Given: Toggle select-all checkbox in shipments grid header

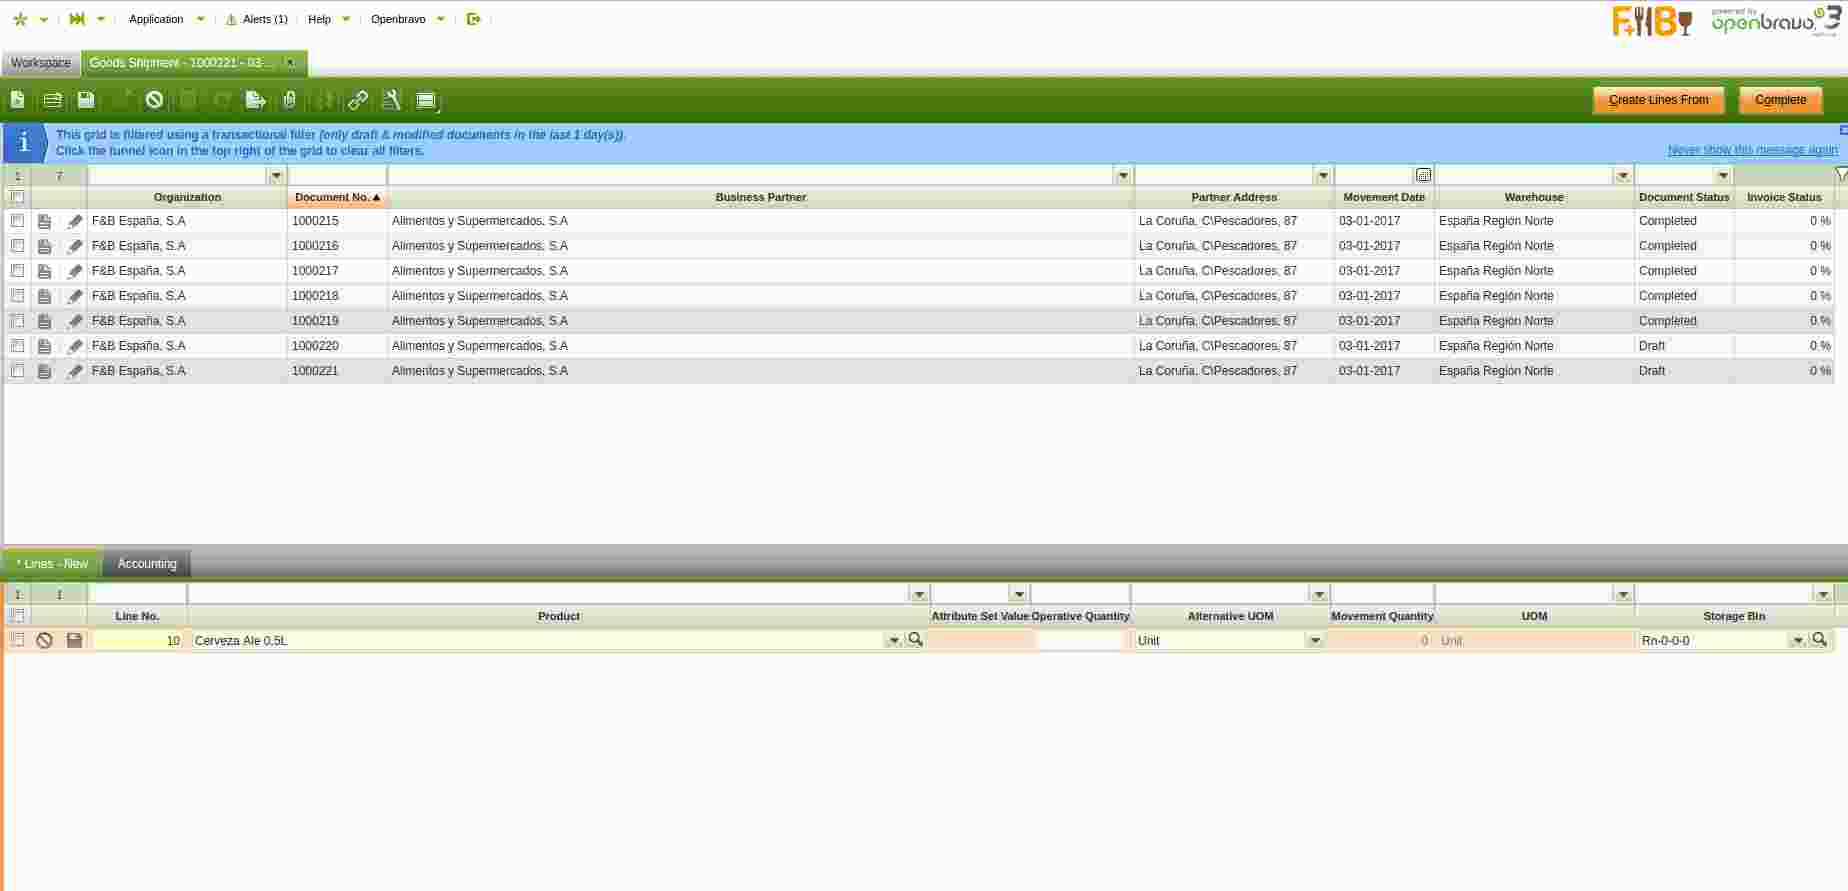Looking at the screenshot, I should 17,197.
